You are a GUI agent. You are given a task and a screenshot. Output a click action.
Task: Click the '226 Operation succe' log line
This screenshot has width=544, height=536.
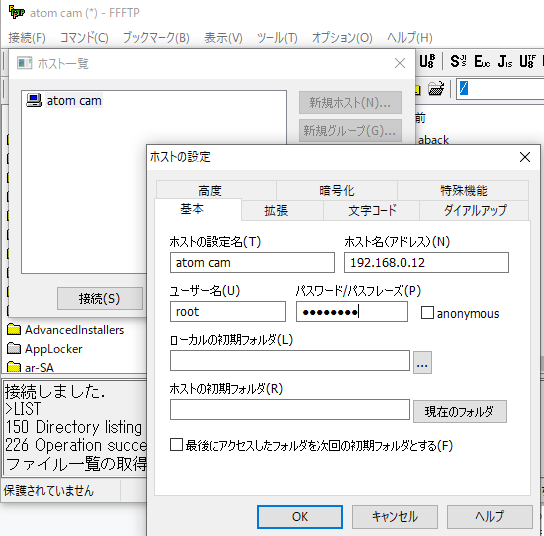(76, 445)
